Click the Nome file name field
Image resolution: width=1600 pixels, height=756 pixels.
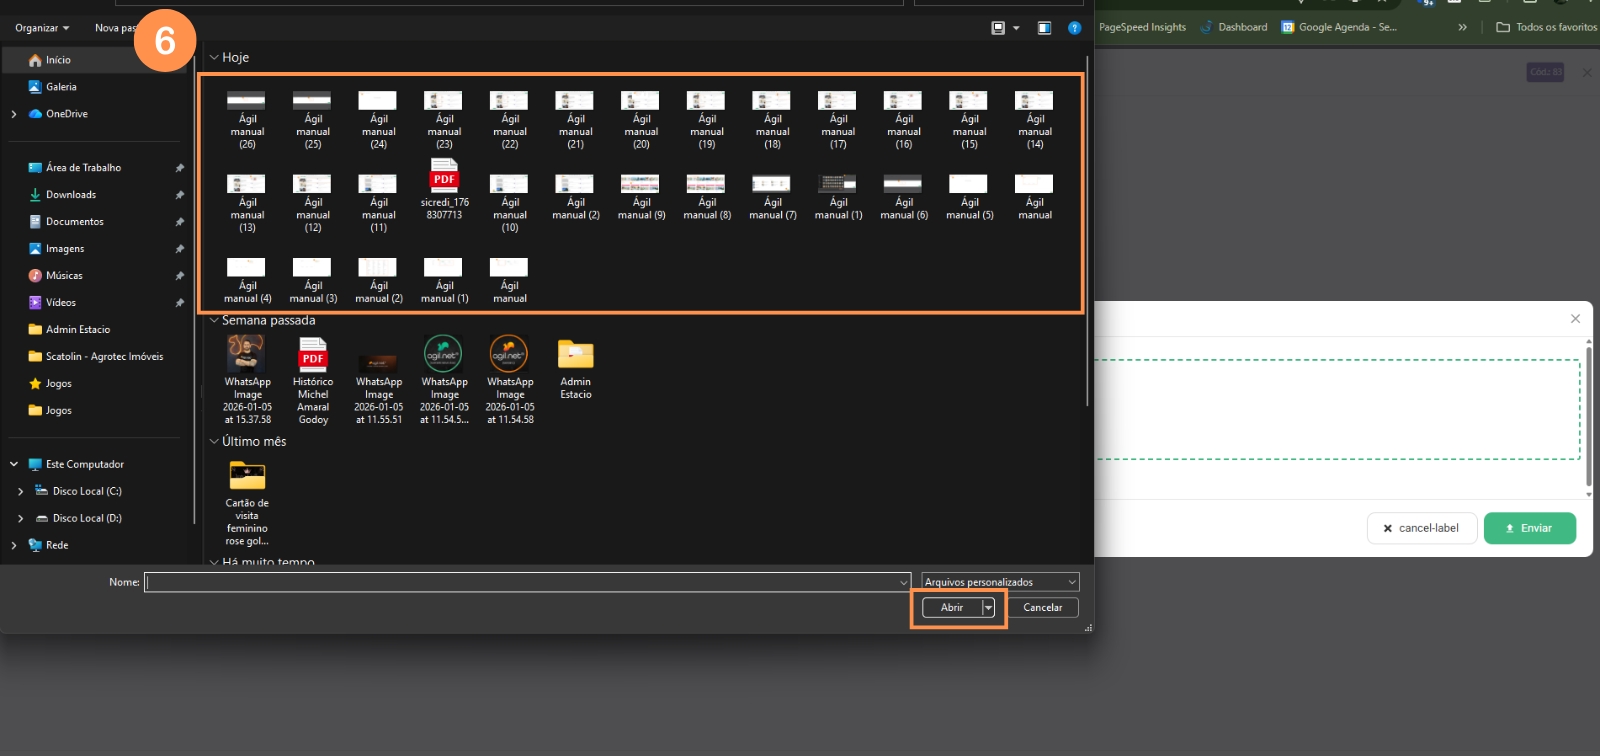[x=520, y=582]
